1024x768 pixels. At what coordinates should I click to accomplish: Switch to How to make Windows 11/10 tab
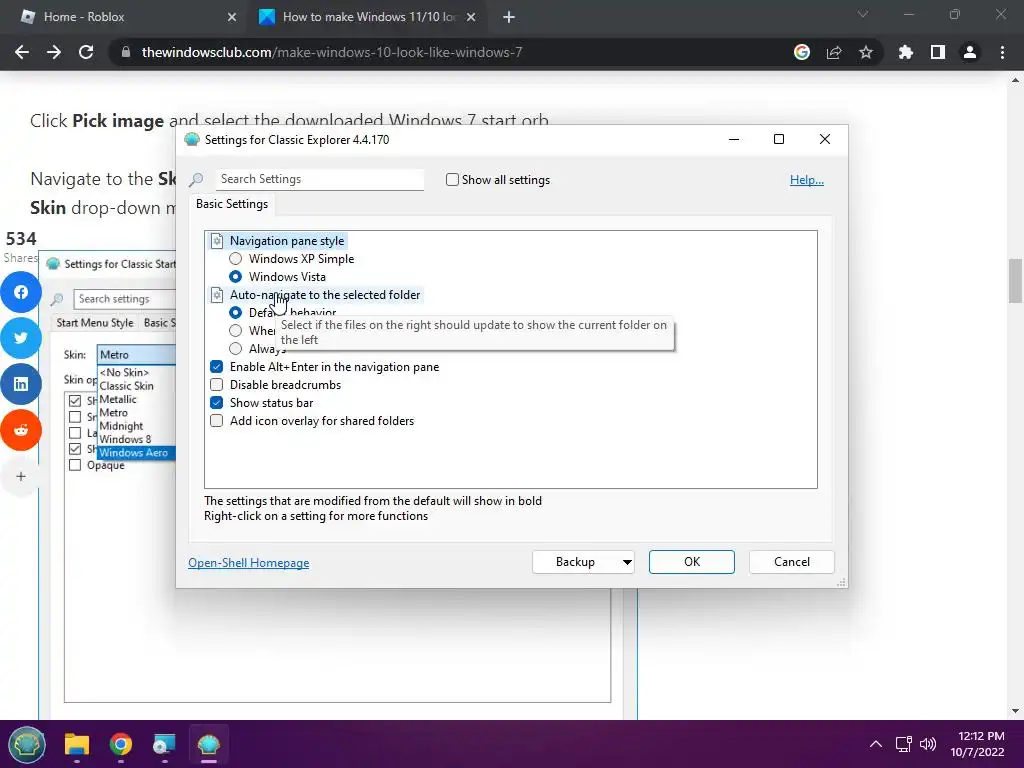(370, 17)
